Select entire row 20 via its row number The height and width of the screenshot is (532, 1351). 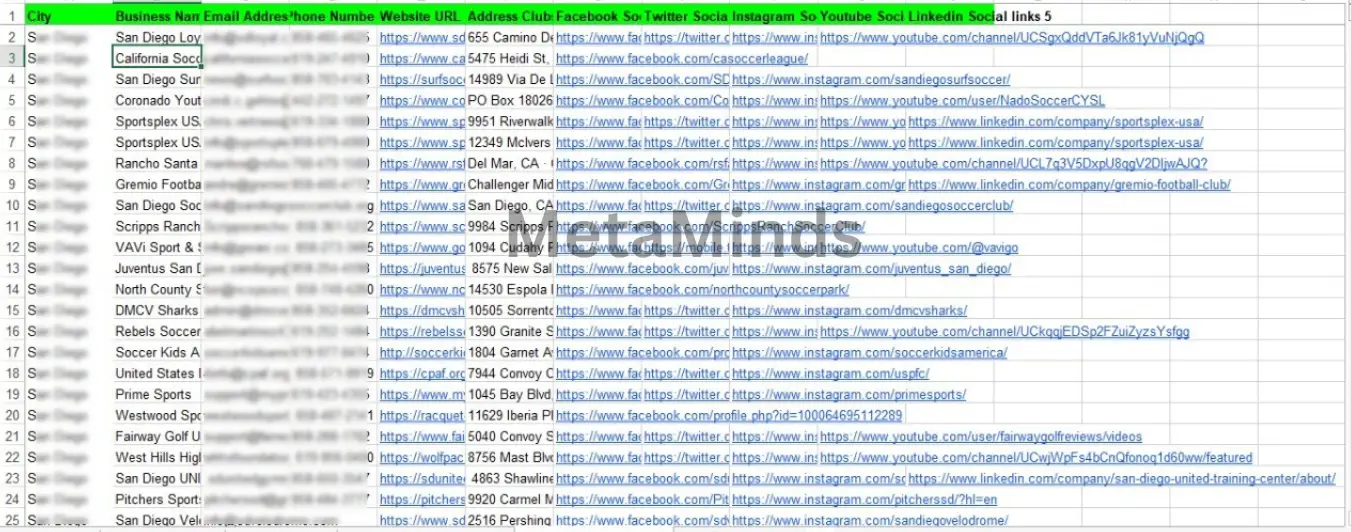12,416
